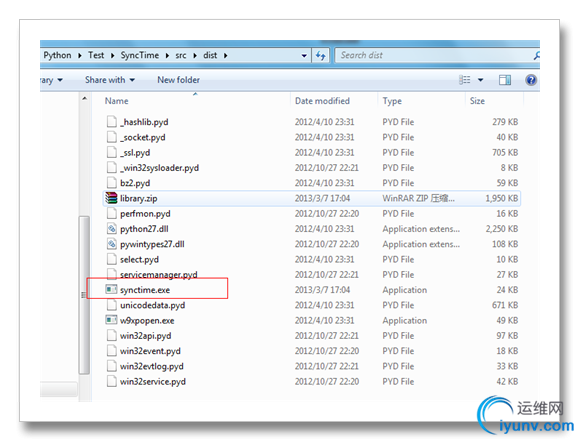Open the Include in library dropdown
Screen dimensions: 580x442
coord(51,80)
